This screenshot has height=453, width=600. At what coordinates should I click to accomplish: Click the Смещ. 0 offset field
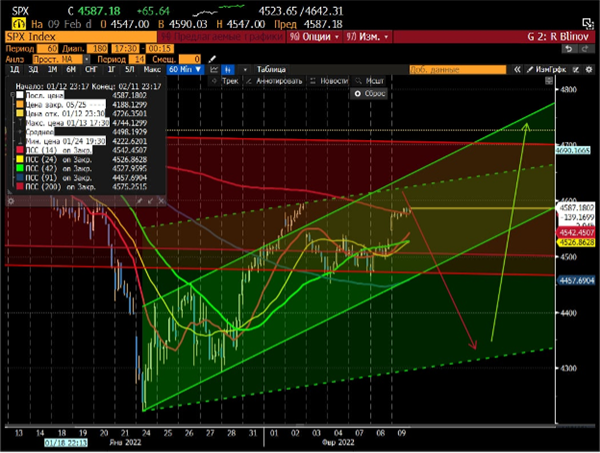pos(190,59)
